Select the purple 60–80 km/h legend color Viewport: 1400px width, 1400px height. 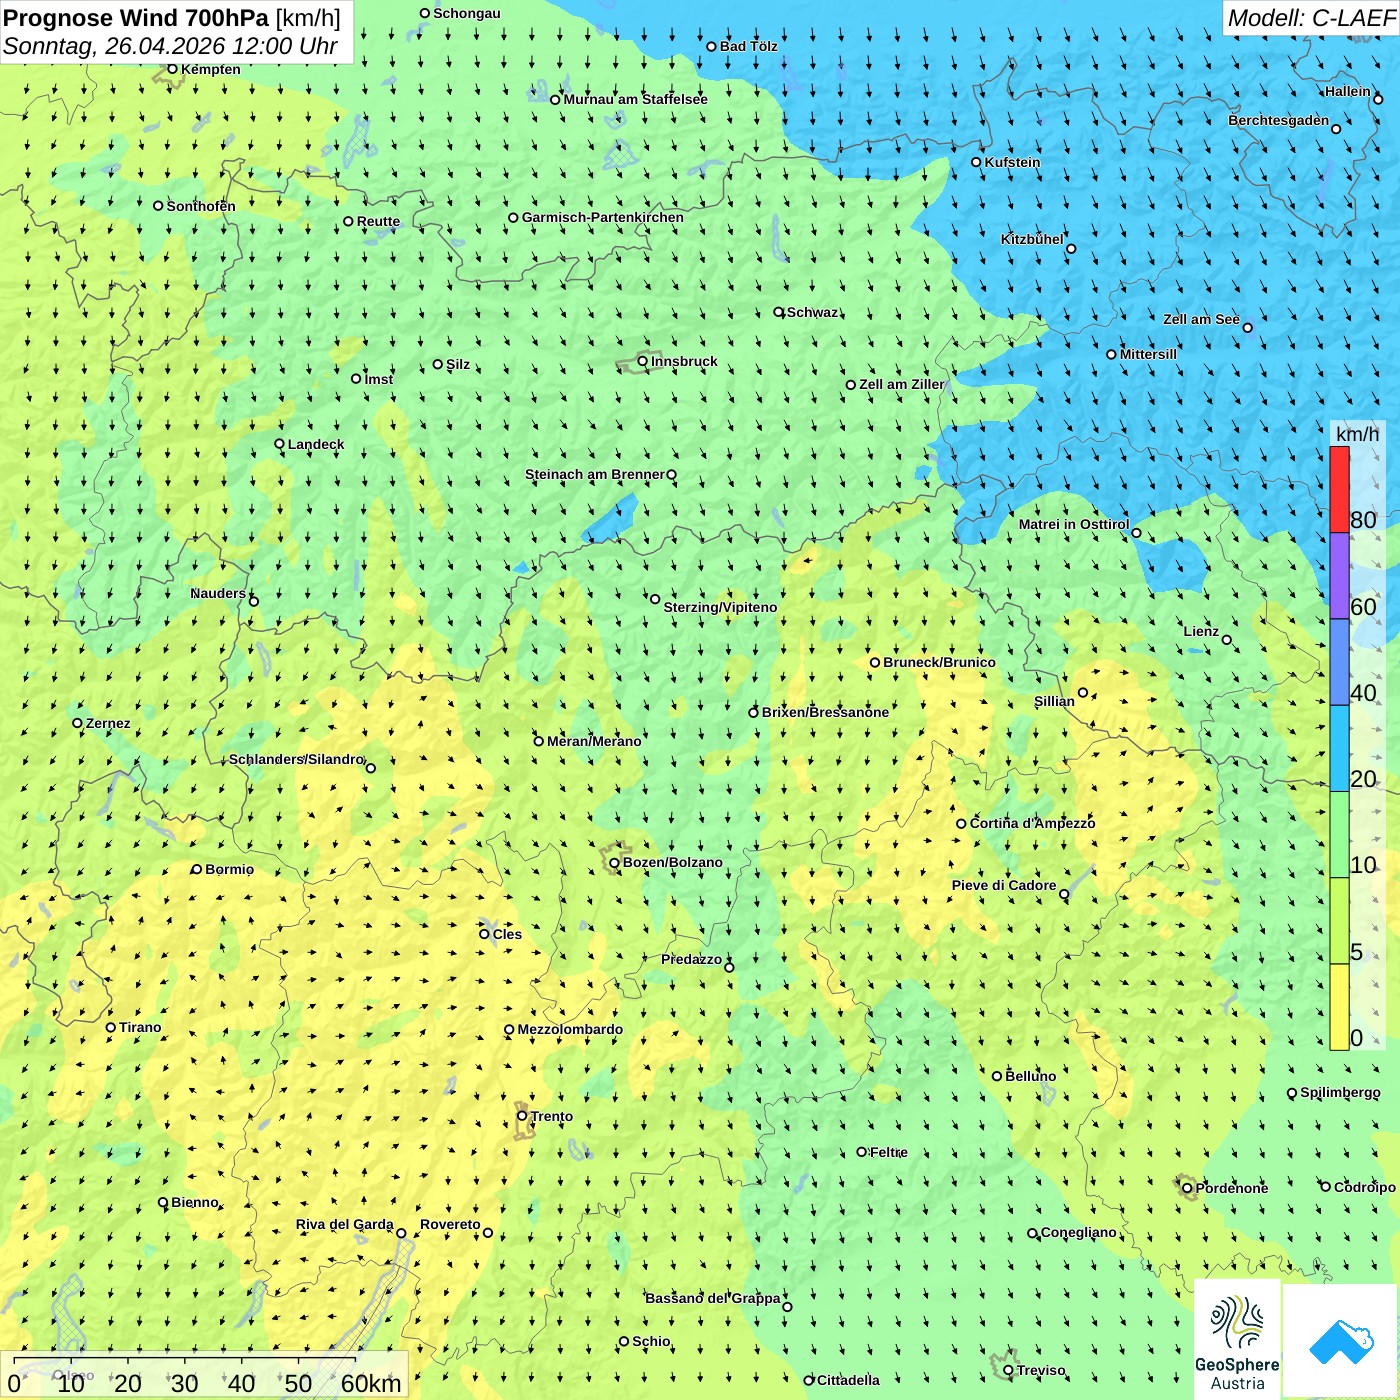tap(1339, 576)
